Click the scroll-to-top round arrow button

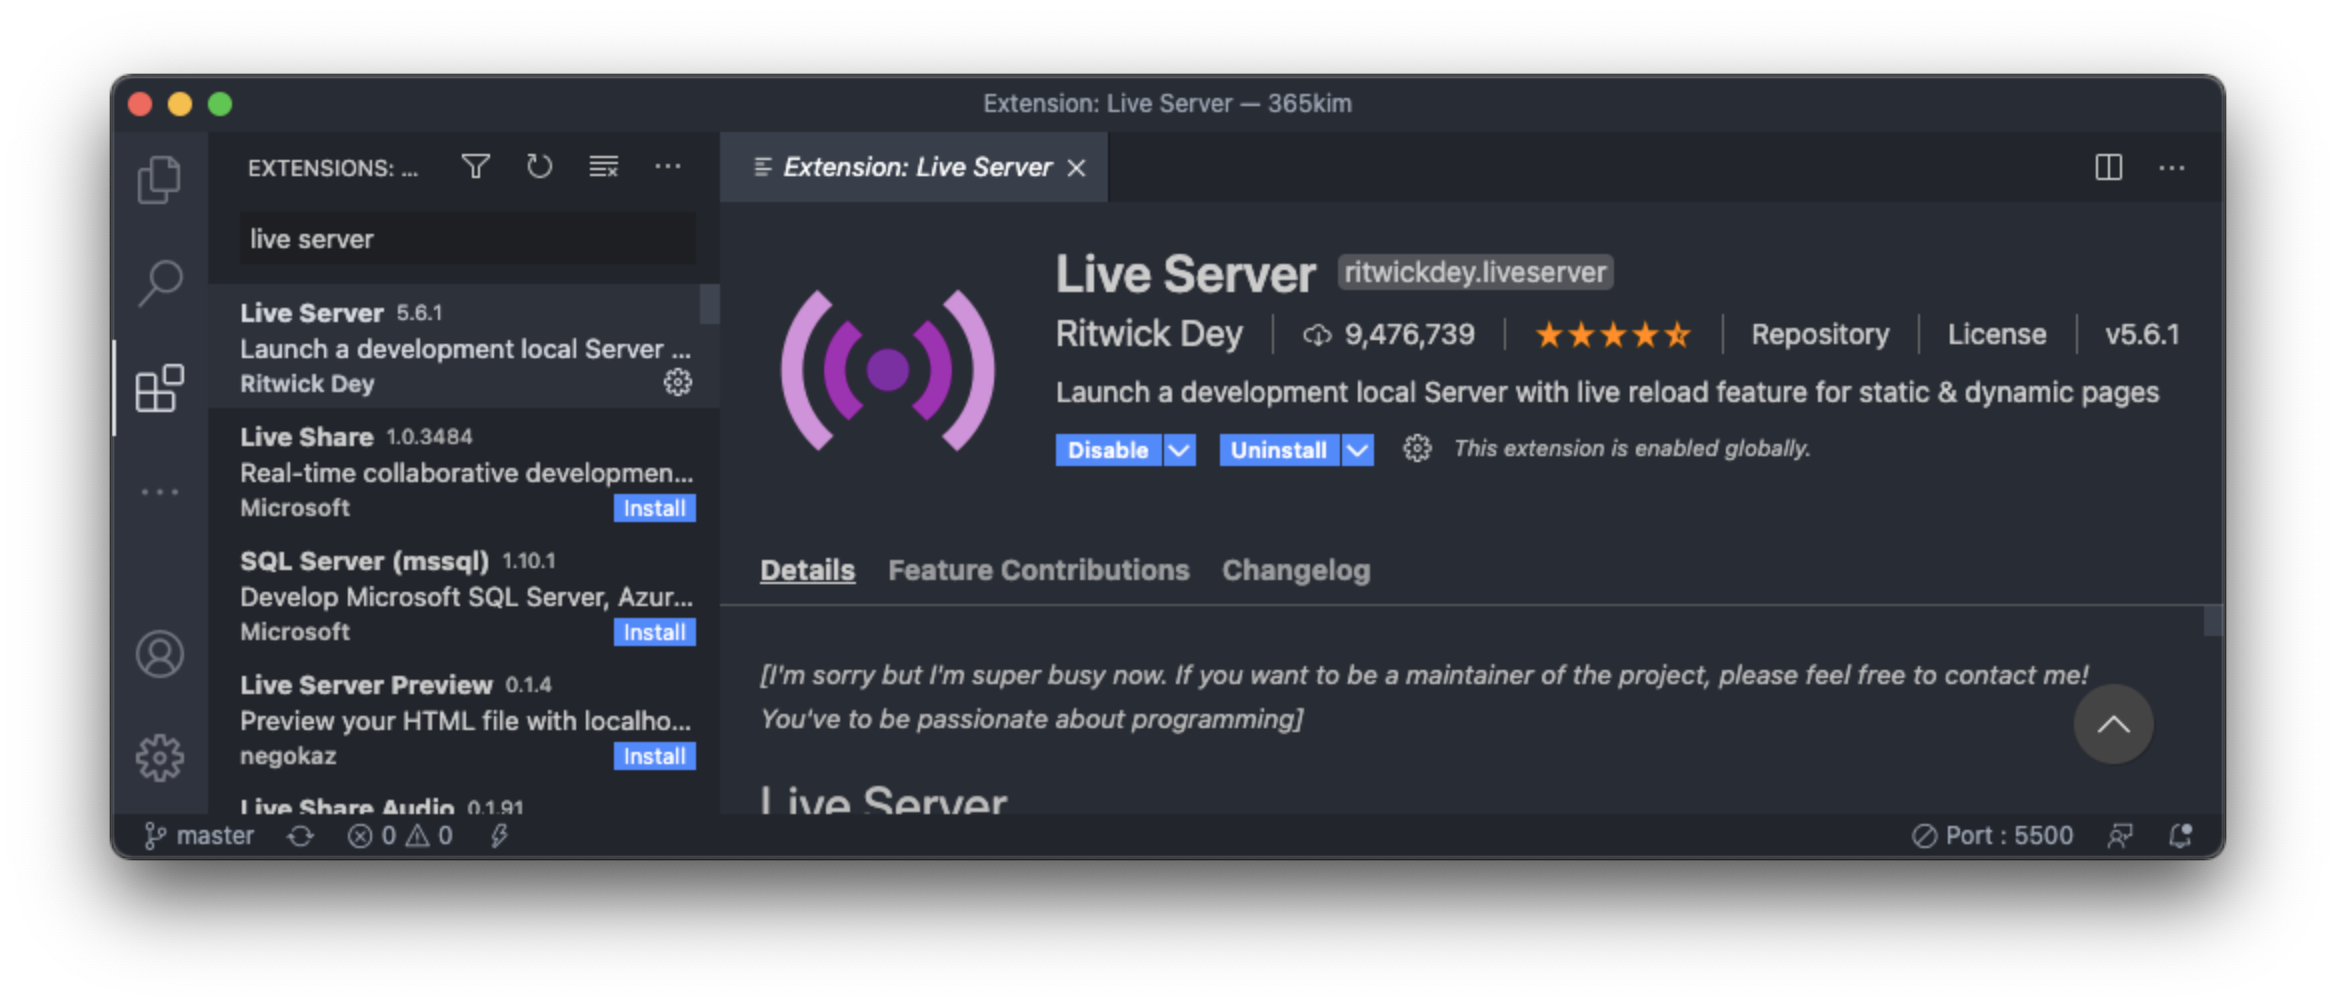point(2113,724)
